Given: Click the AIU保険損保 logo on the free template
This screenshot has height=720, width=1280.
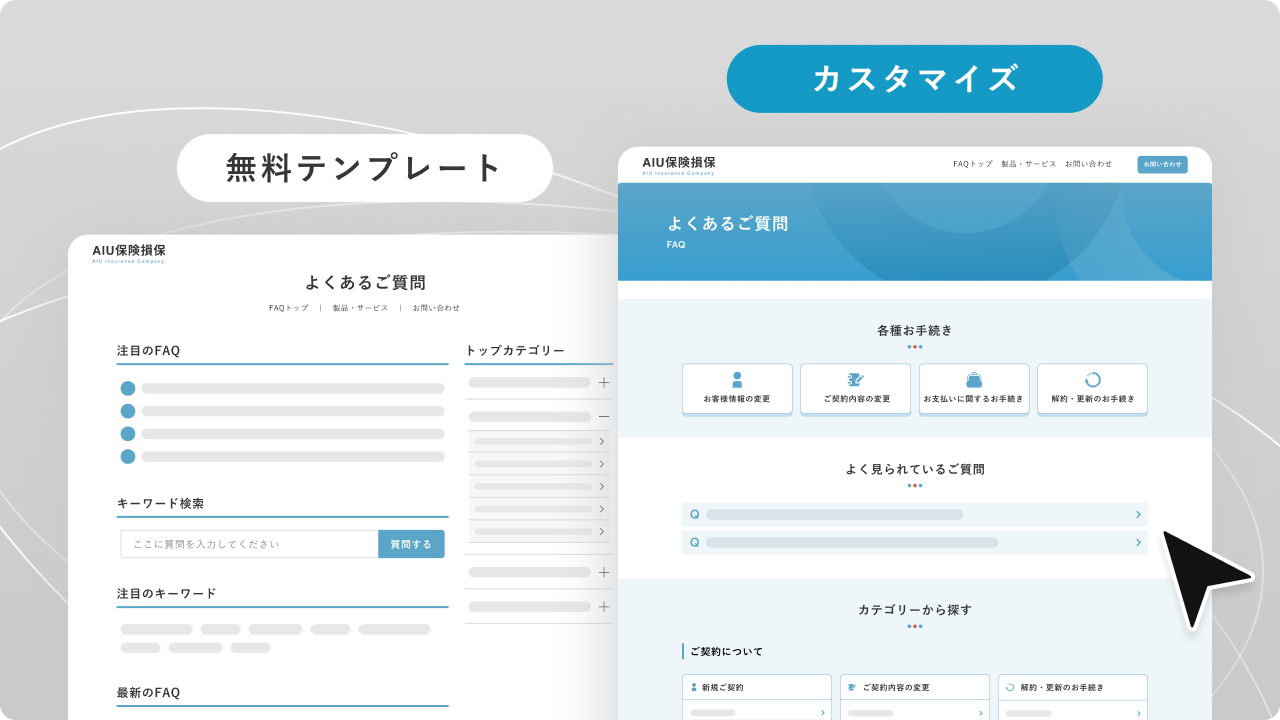Looking at the screenshot, I should coord(129,252).
